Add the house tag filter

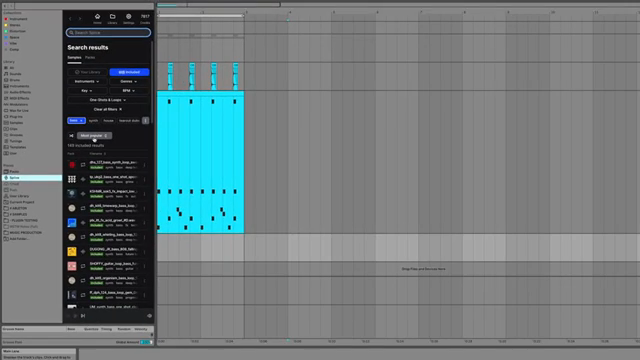(108, 121)
